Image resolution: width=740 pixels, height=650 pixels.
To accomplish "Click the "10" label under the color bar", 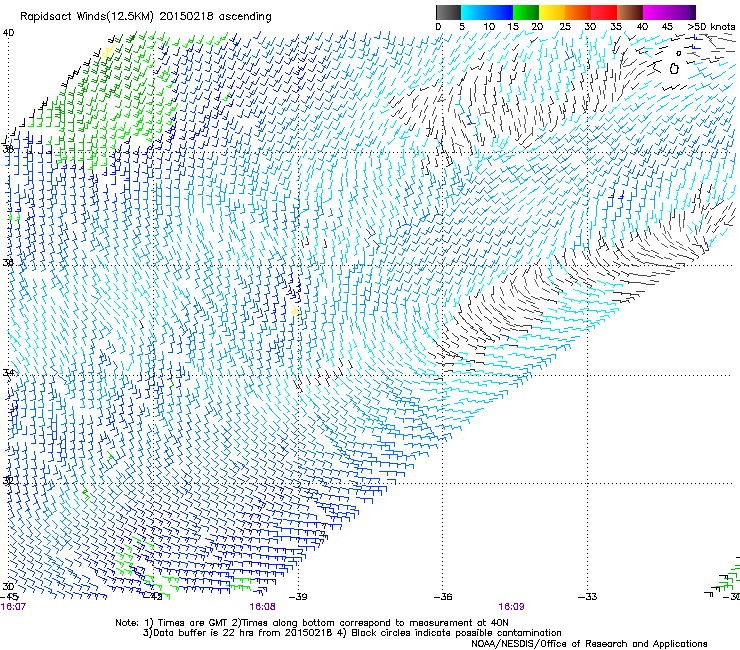I will pyautogui.click(x=489, y=27).
